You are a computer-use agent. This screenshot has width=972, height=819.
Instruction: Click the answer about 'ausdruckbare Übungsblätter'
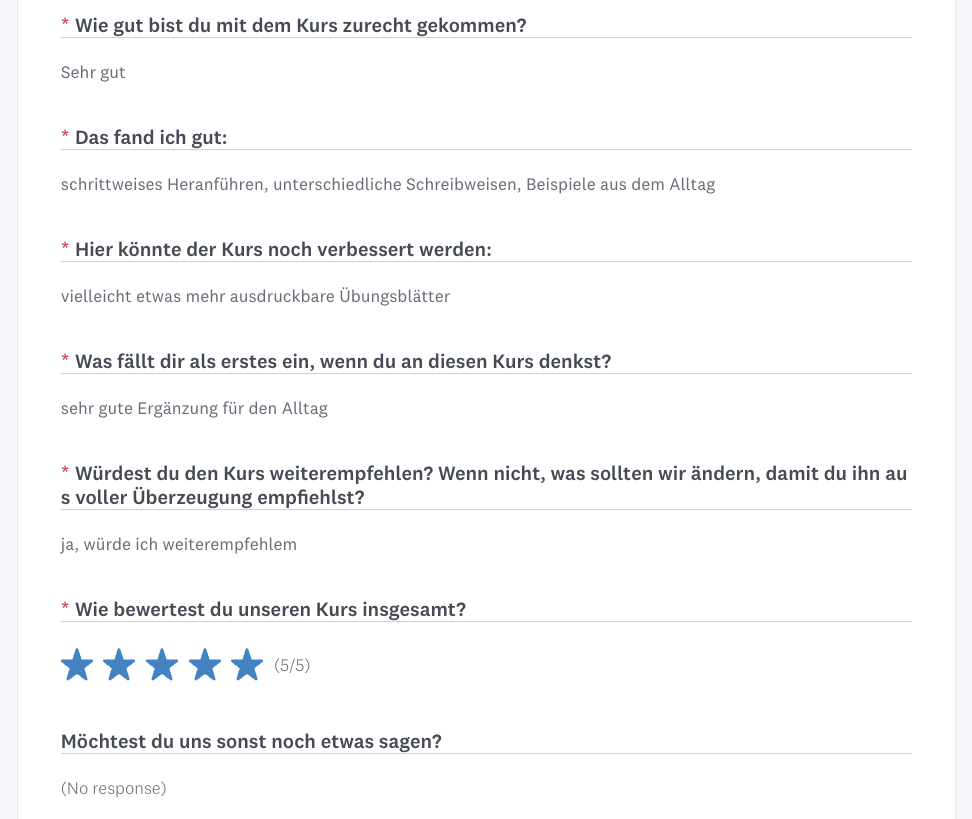tap(255, 297)
